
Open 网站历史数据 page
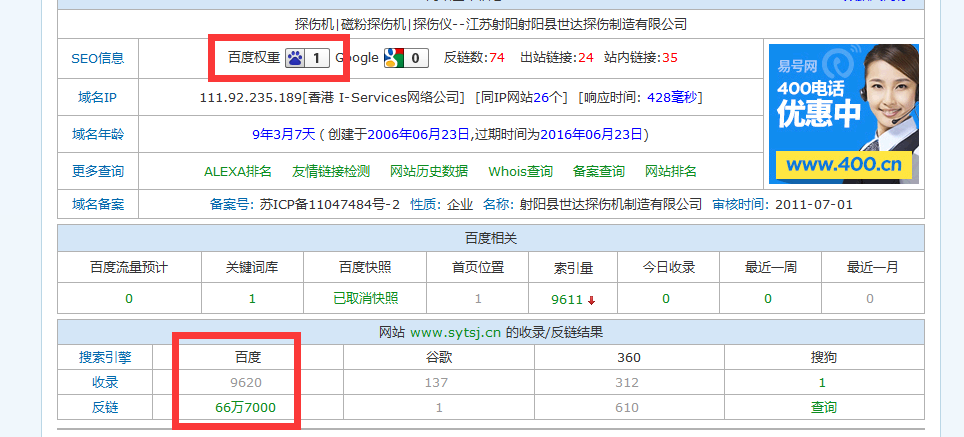(x=428, y=171)
